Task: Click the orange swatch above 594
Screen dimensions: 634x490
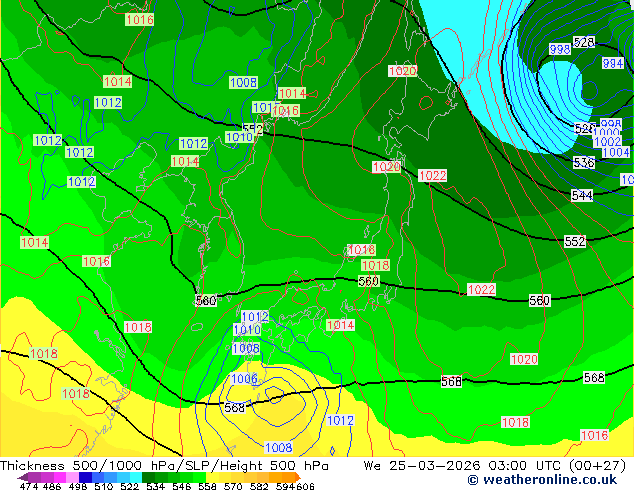Action: (288, 477)
